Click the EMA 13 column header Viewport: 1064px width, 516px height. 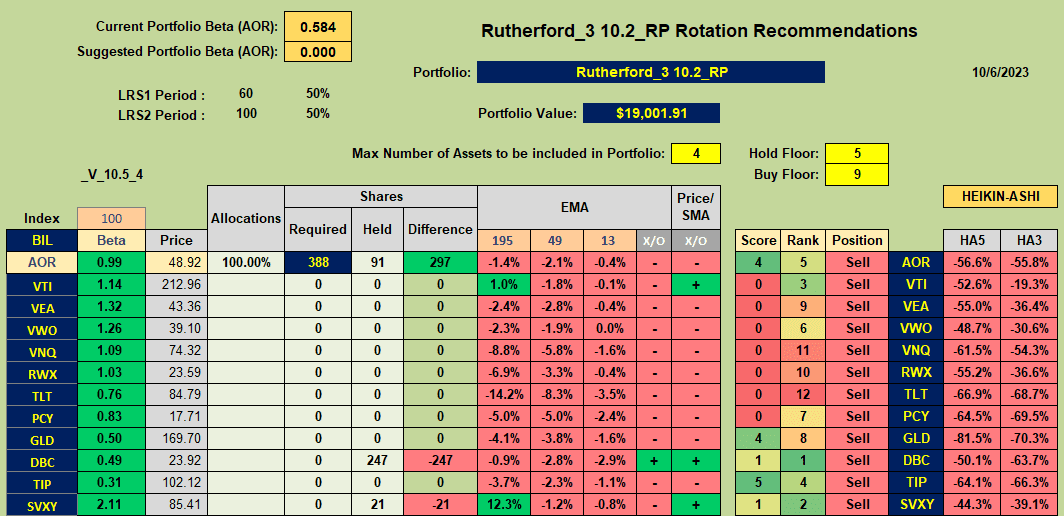(x=609, y=240)
